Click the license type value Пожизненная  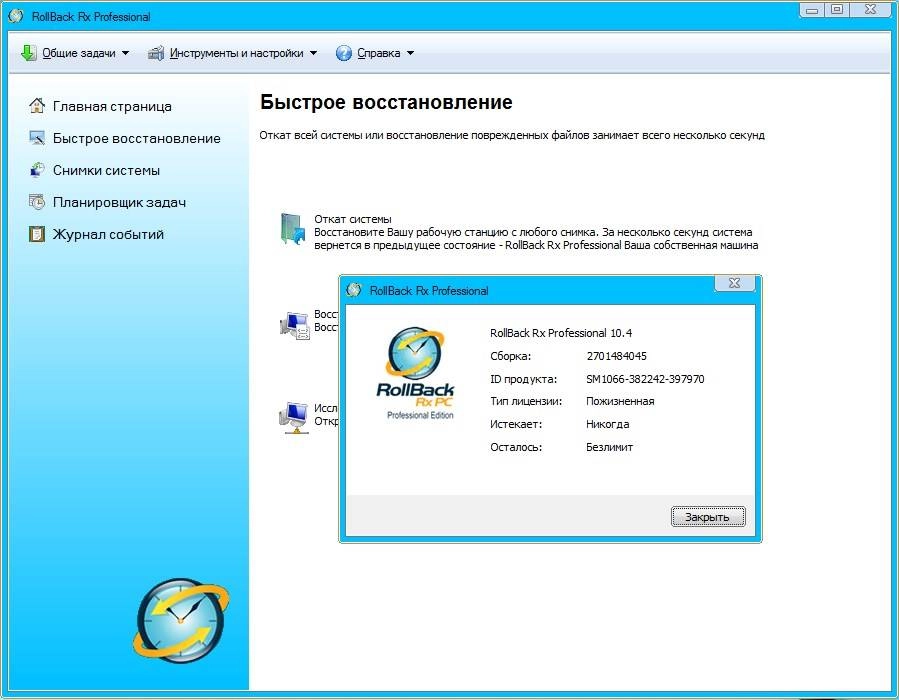coord(620,401)
